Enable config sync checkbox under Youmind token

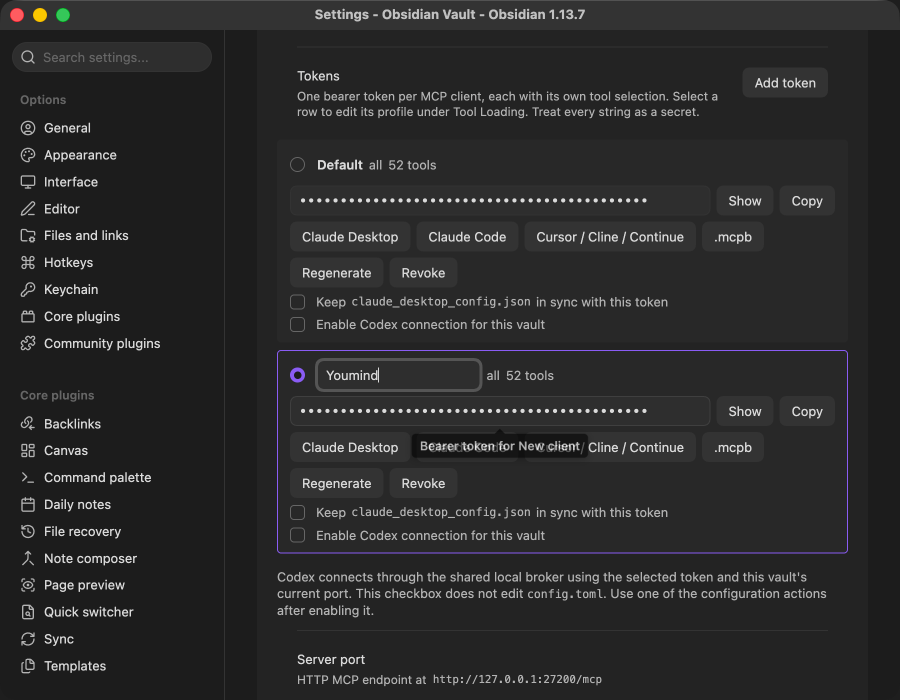[297, 512]
